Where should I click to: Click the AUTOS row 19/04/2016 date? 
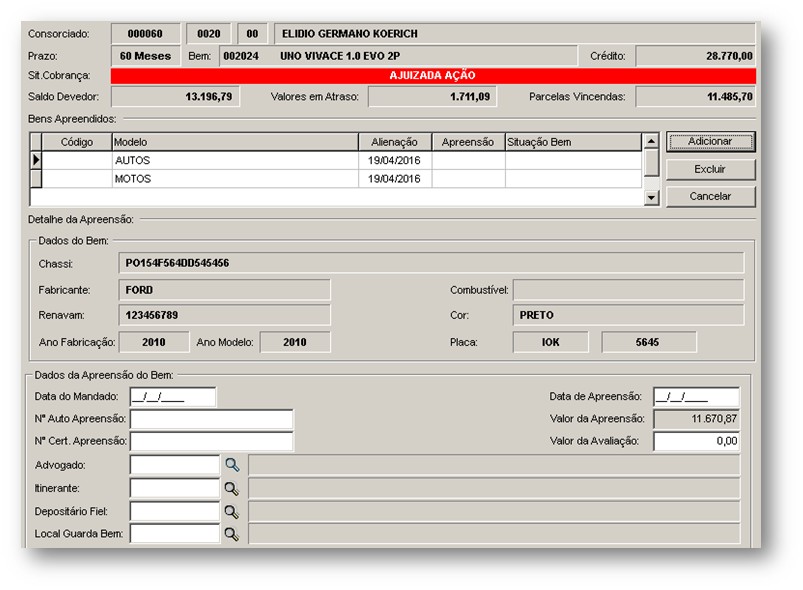pos(394,160)
